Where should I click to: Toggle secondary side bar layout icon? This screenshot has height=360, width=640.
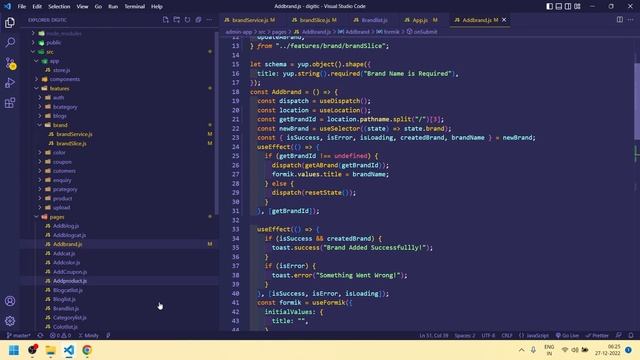(x=568, y=6)
